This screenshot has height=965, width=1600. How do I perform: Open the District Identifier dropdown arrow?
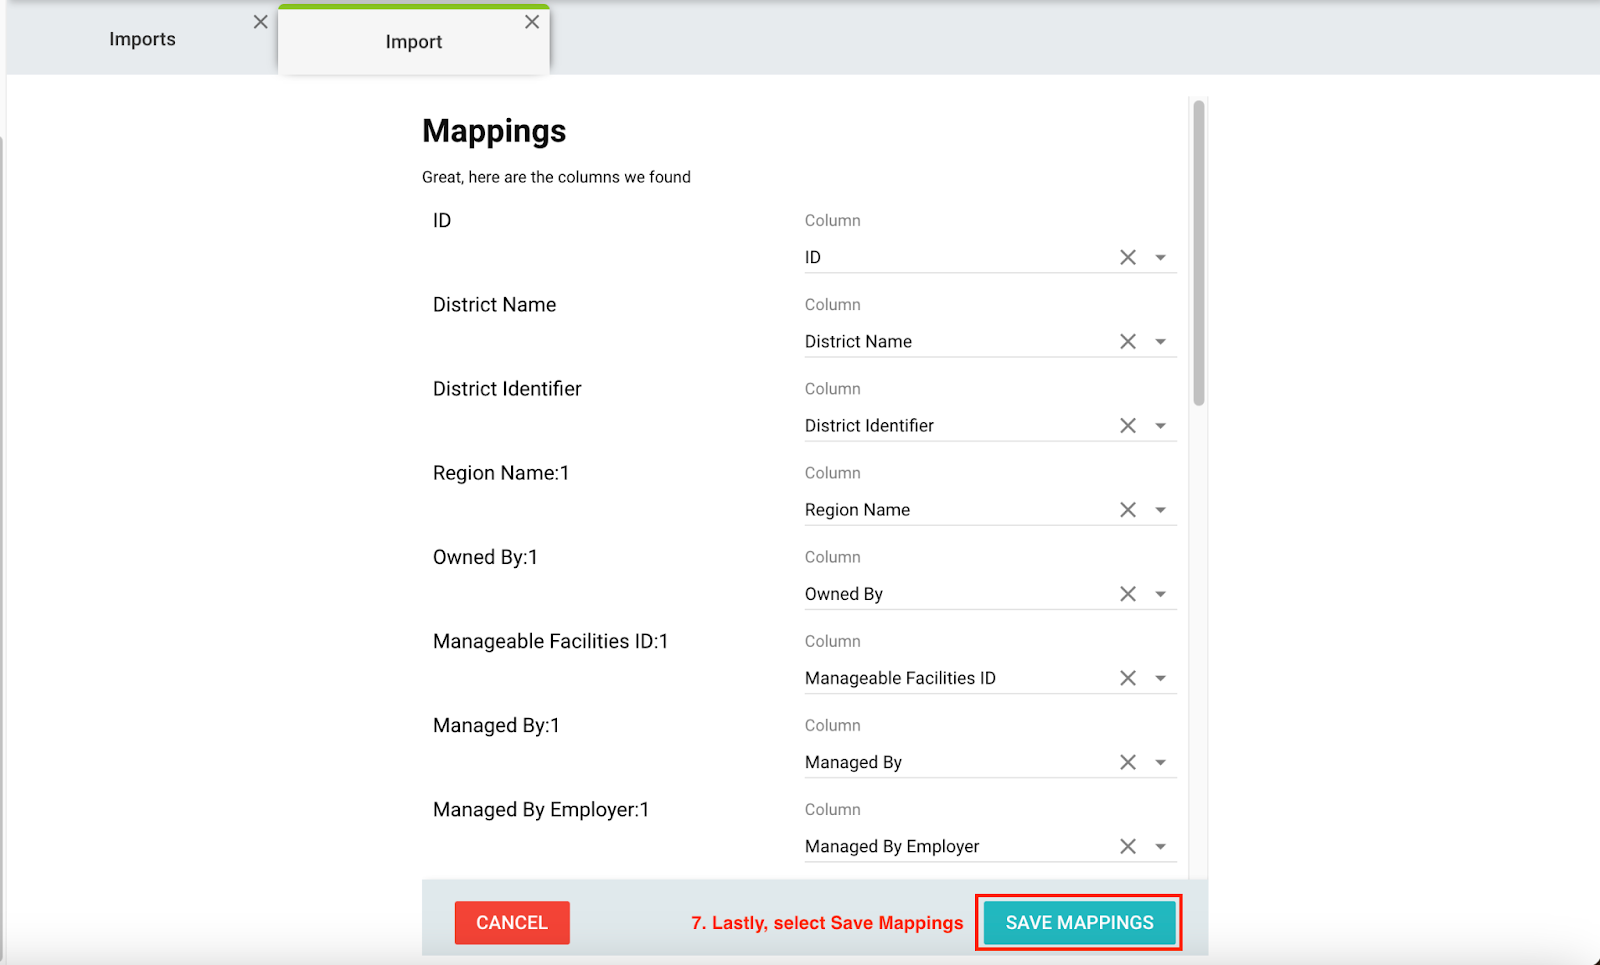coord(1160,426)
